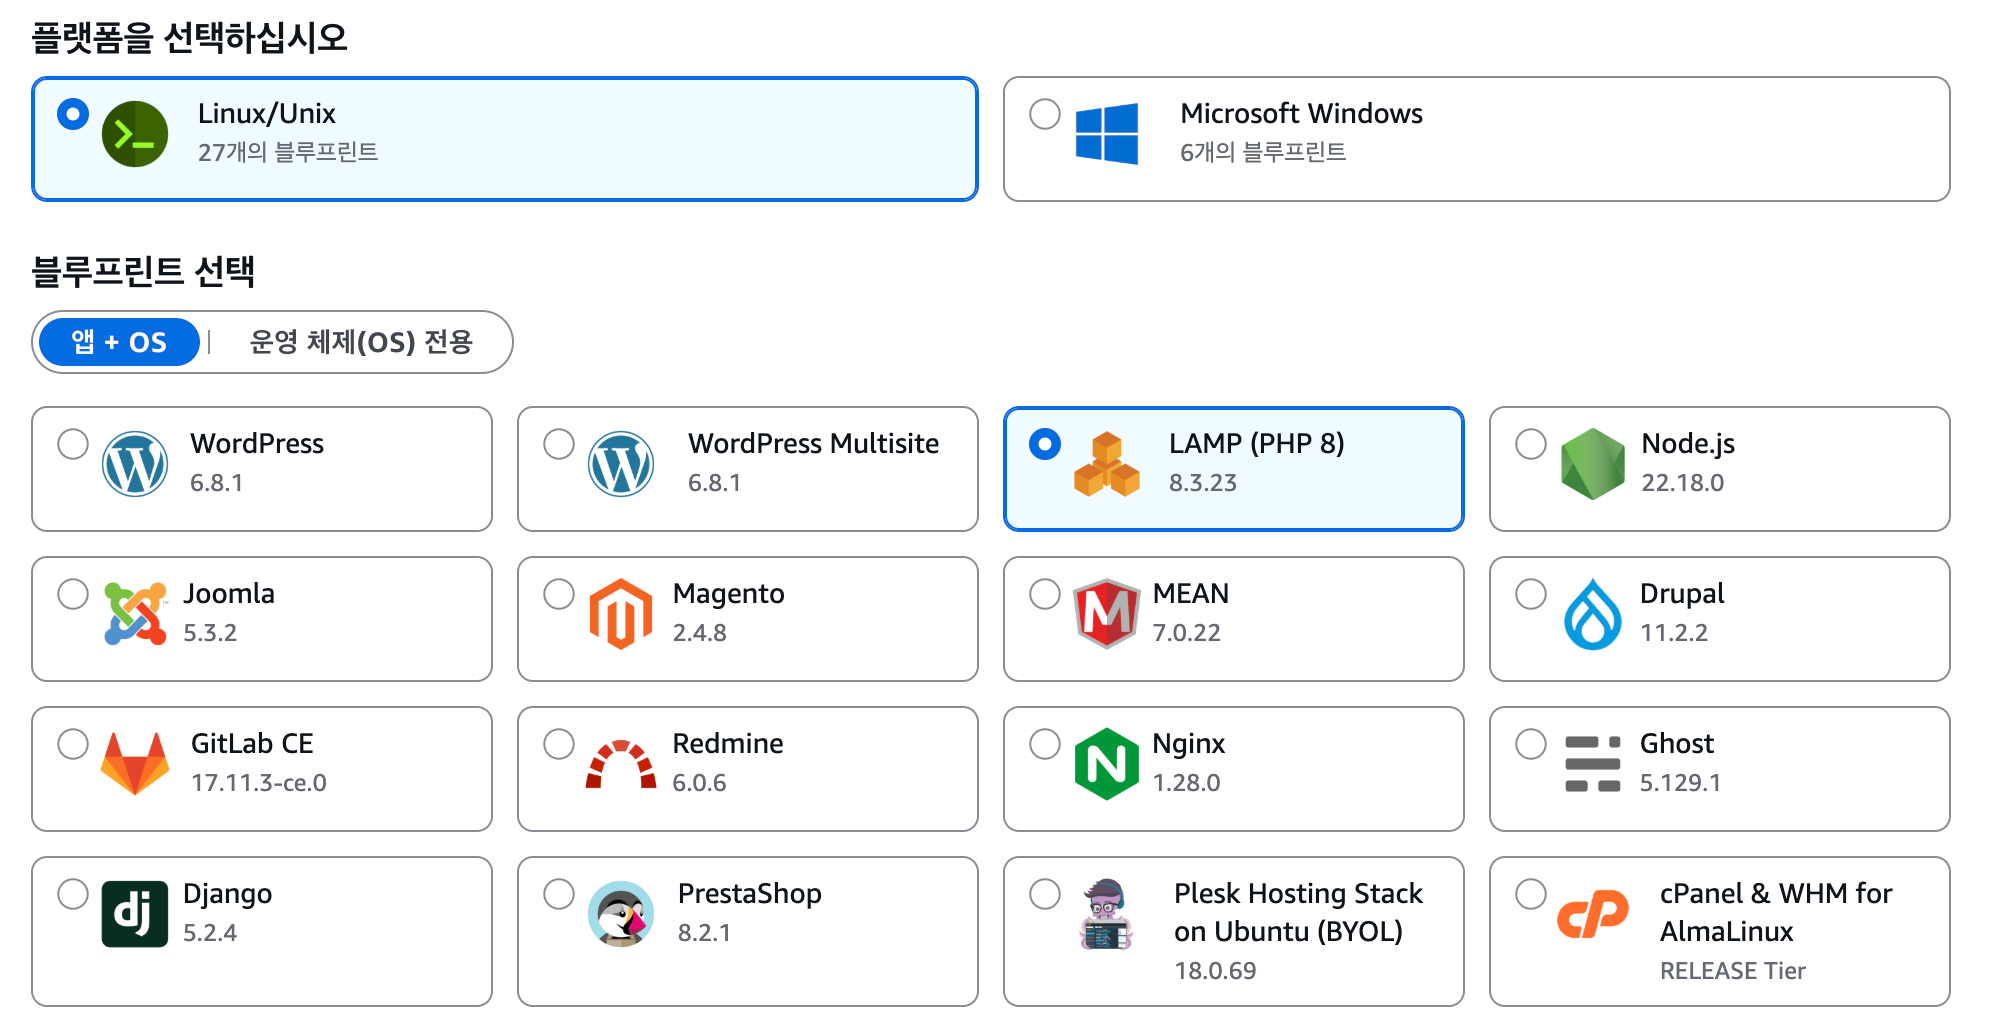Click the Nginx version 1.28.0 text
Image resolution: width=2004 pixels, height=1026 pixels.
pos(1186,783)
